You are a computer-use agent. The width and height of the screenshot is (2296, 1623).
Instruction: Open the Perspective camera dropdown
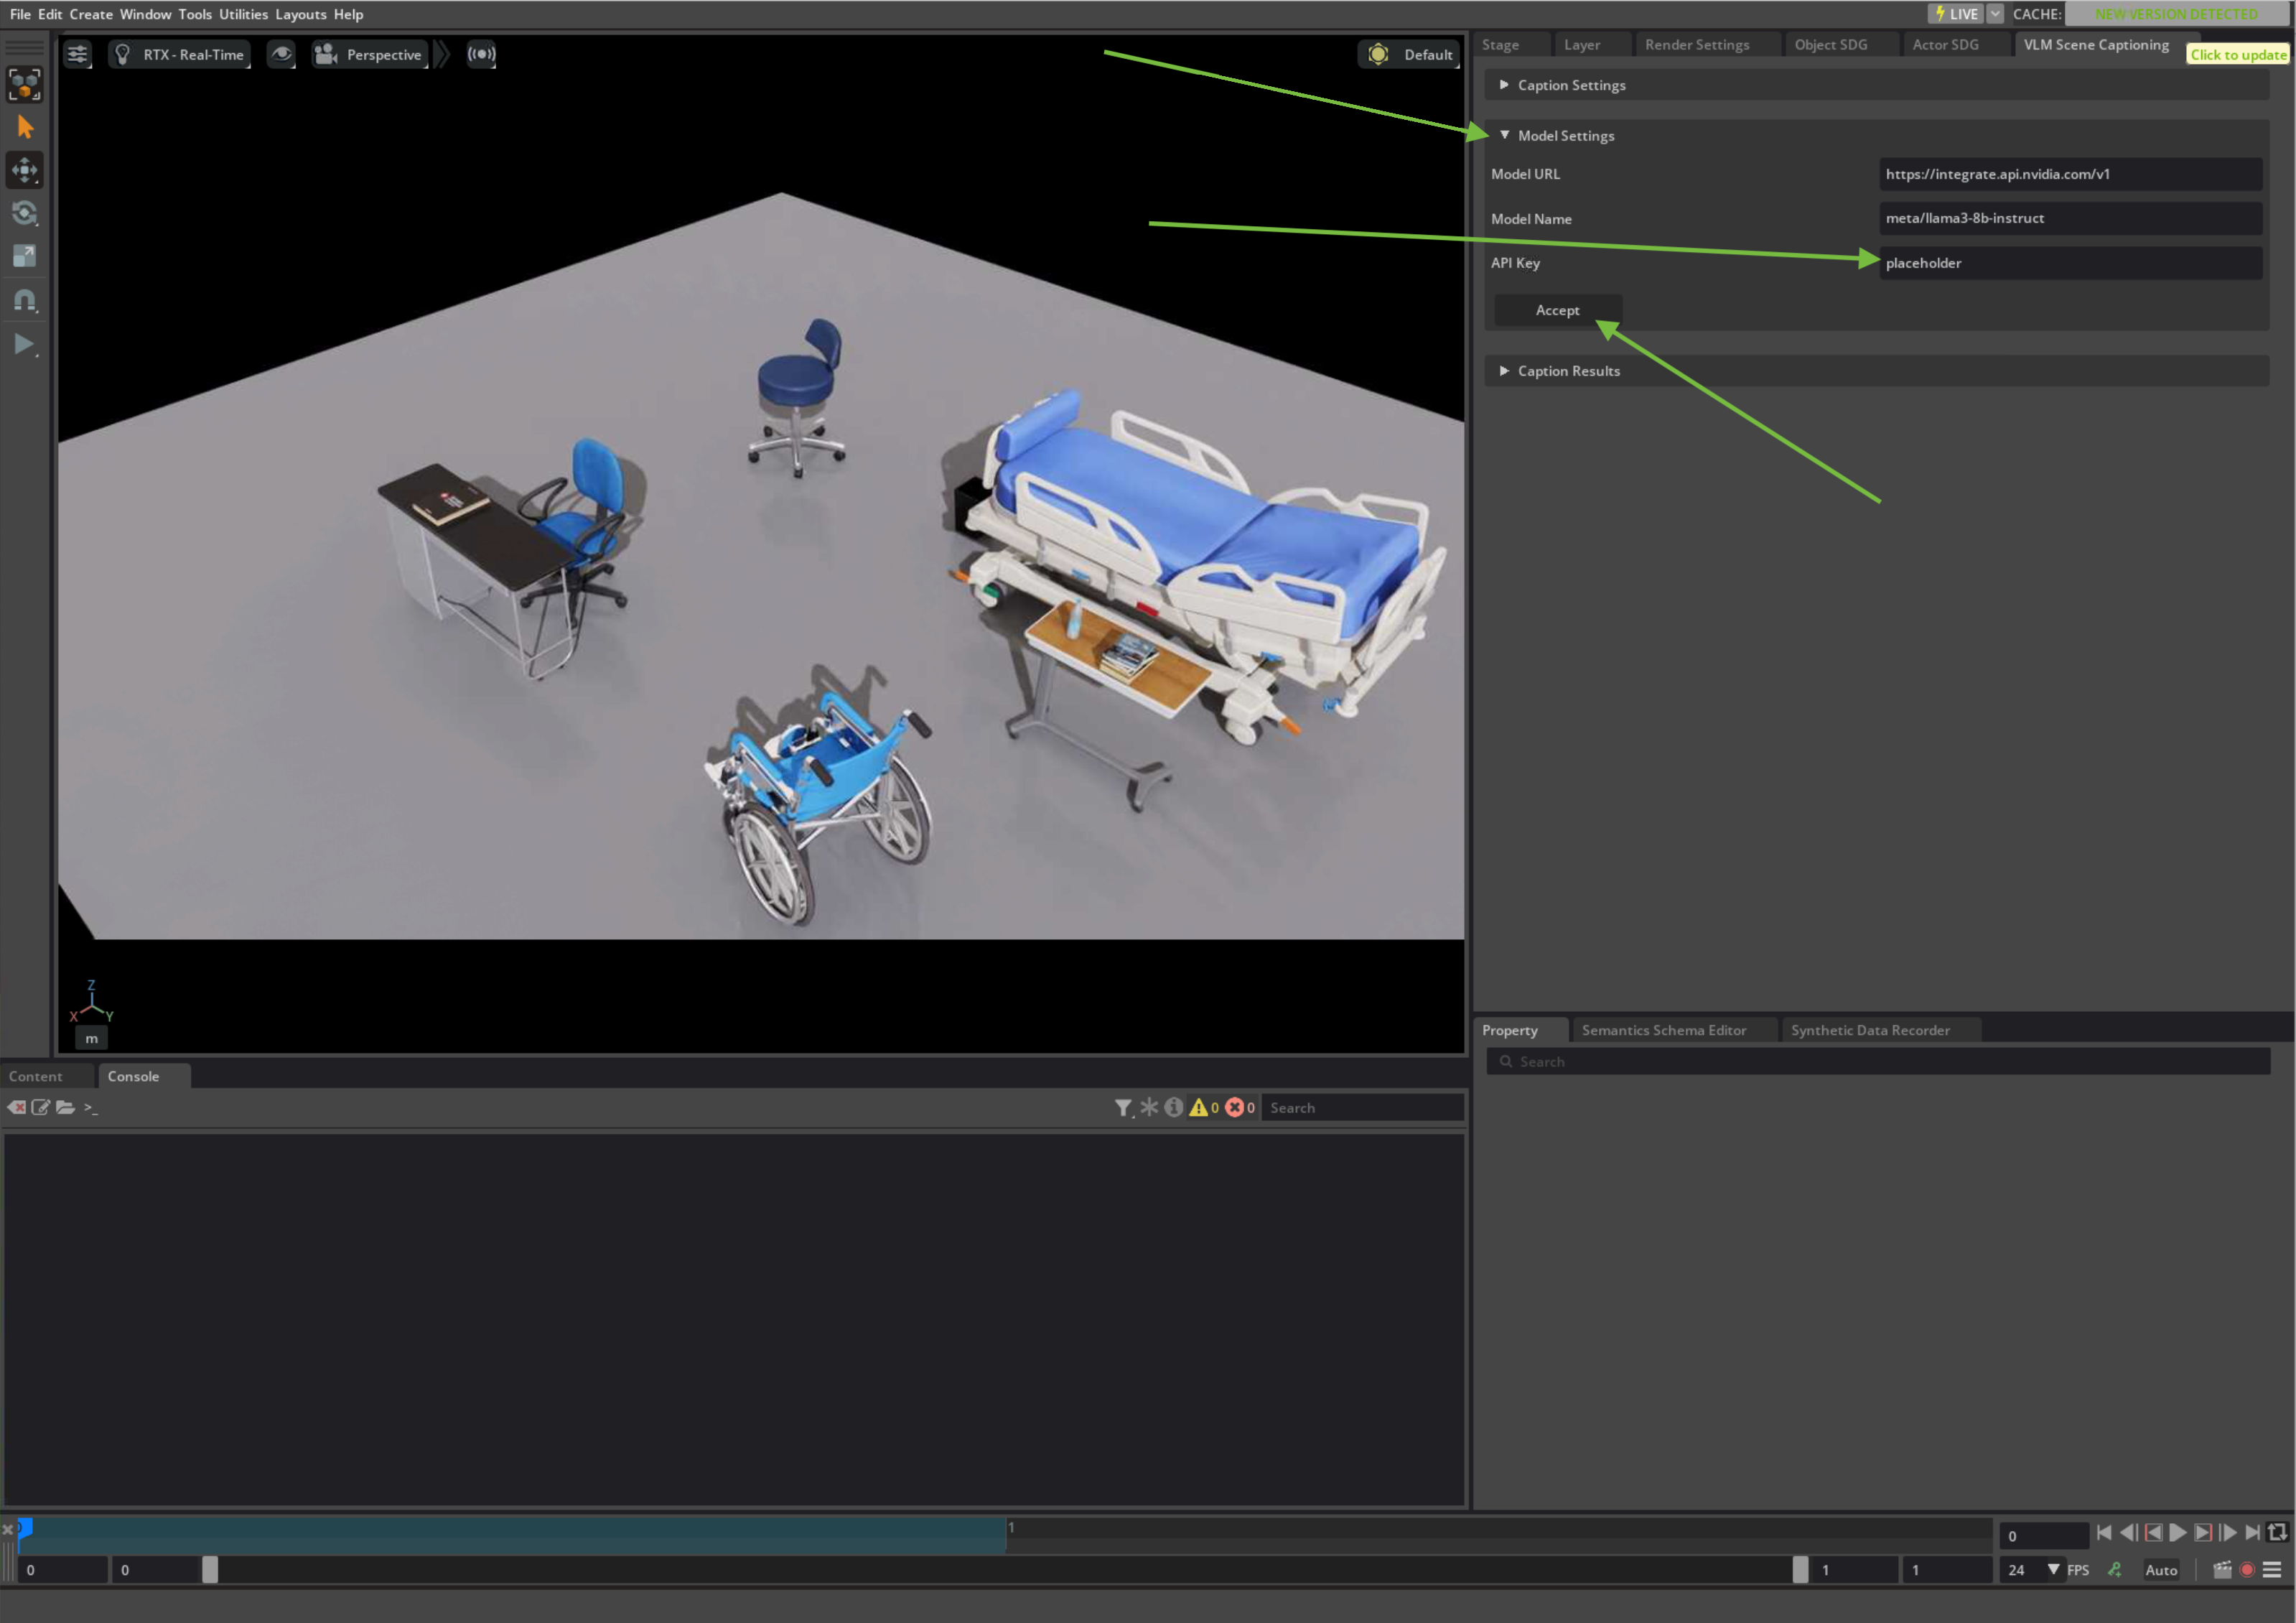[x=369, y=54]
